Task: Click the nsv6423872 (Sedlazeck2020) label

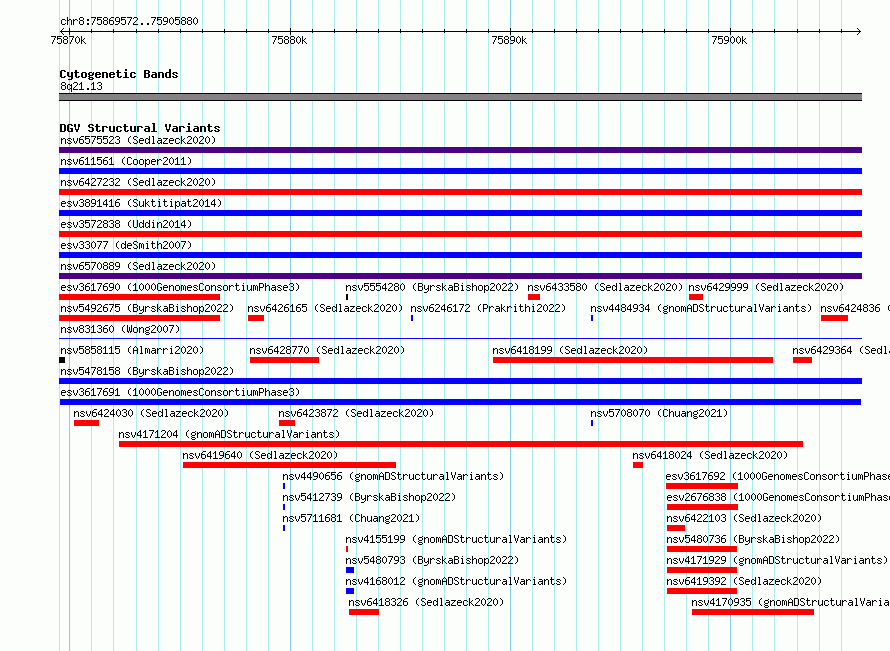Action: [356, 413]
